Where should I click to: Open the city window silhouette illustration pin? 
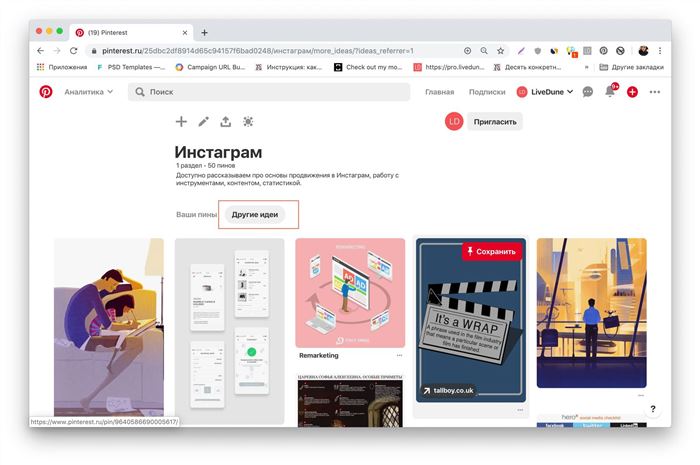pyautogui.click(x=592, y=313)
